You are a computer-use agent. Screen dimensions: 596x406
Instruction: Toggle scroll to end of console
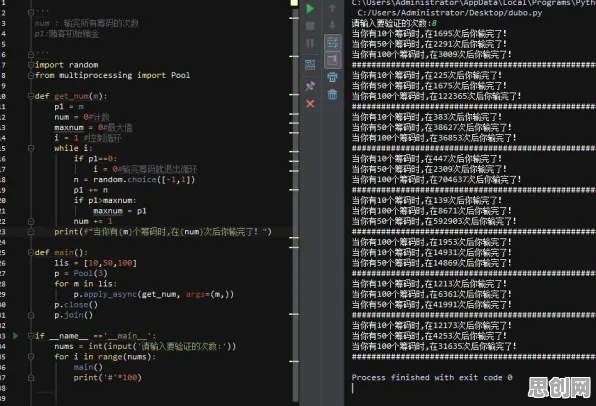[332, 60]
